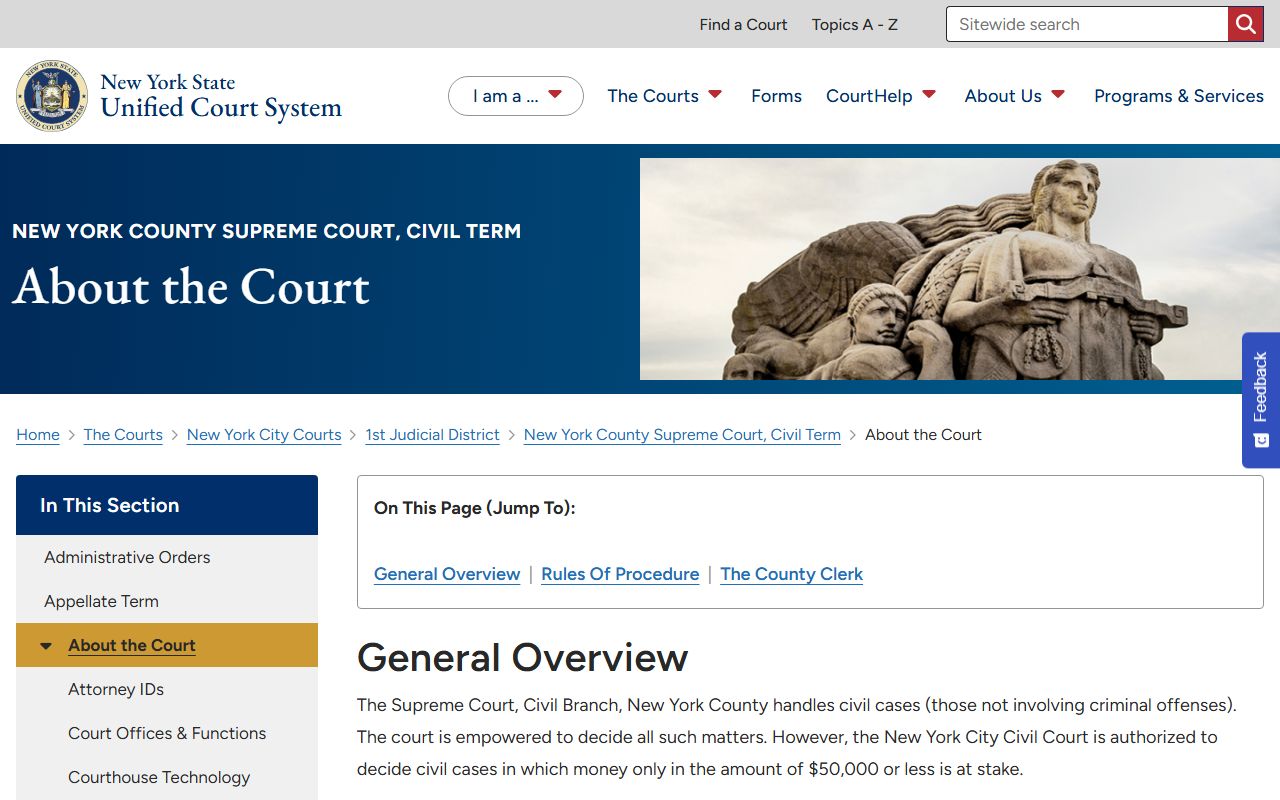Open the Find a Court link

coord(743,24)
